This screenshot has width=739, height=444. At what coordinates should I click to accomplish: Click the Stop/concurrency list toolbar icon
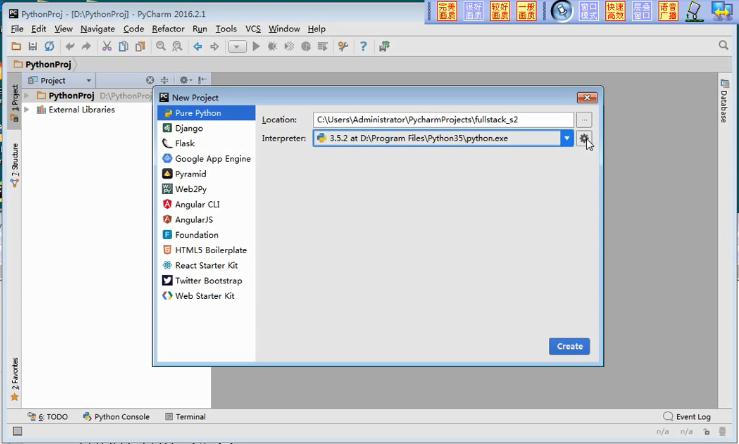(322, 46)
